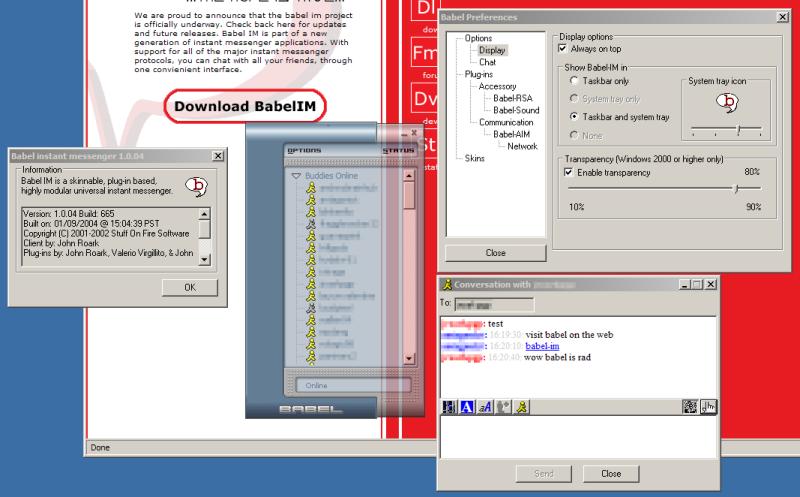Click the transparency slider handle
This screenshot has height=497, width=800.
736,188
